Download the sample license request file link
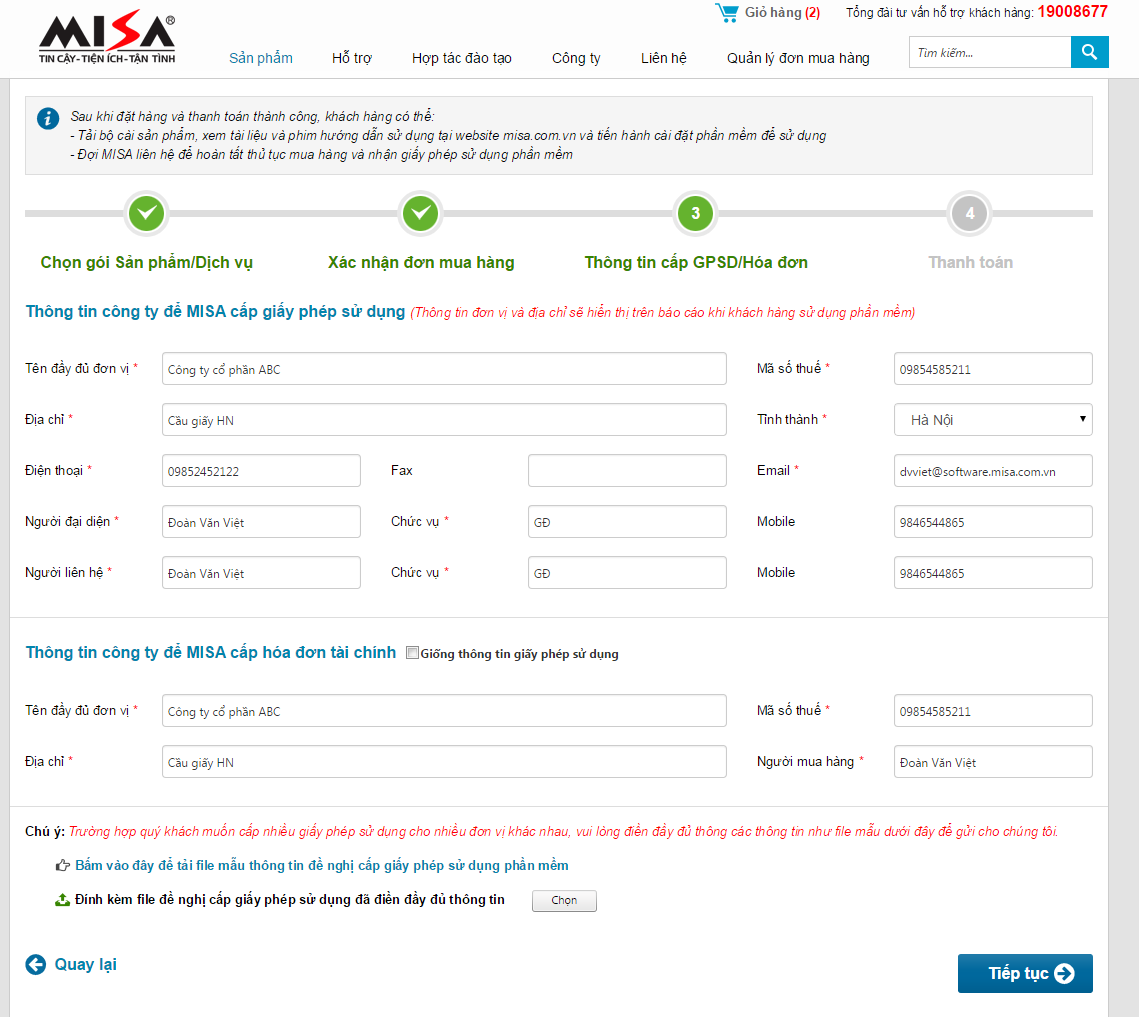Screen dimensions: 1139x1017 (321, 865)
